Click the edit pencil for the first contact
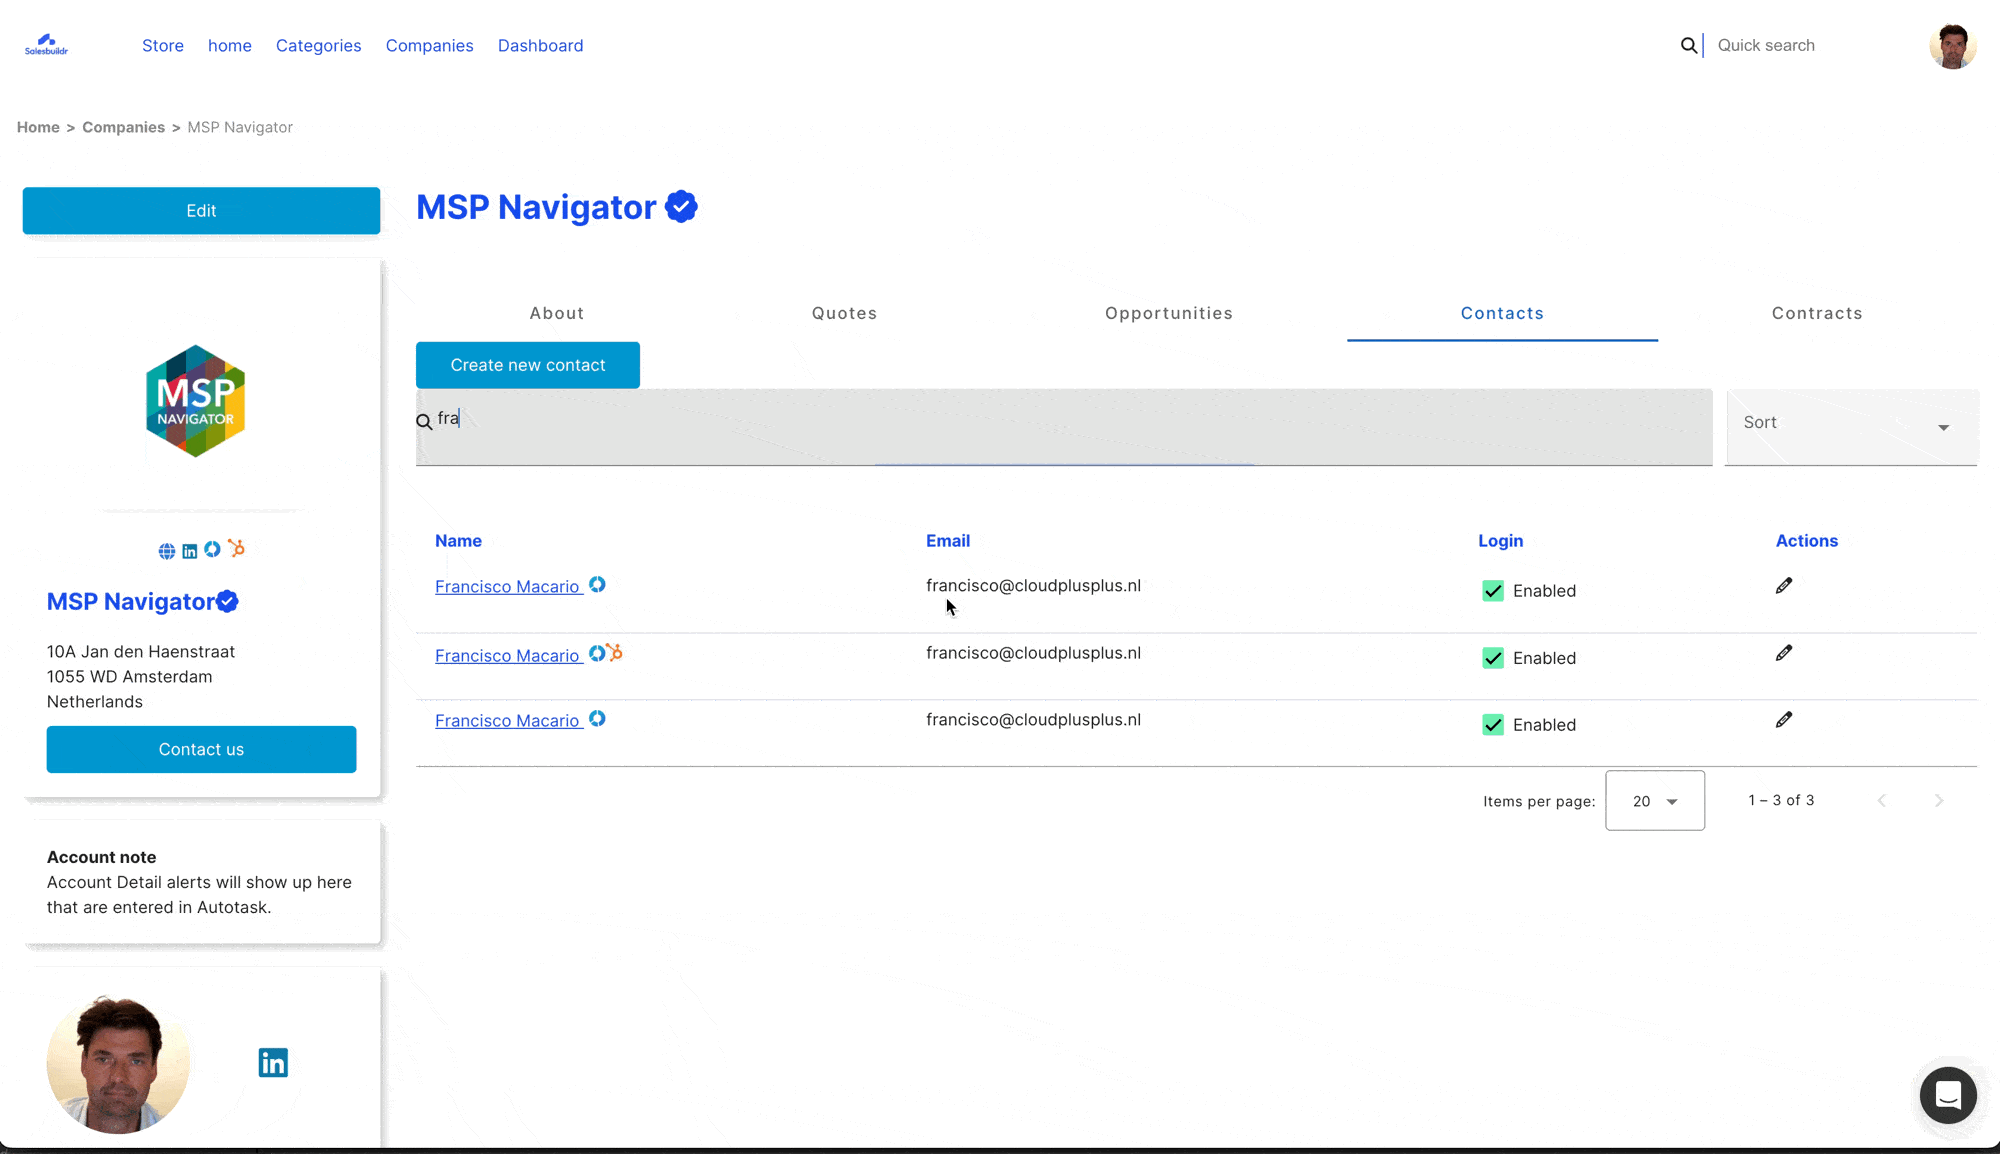The image size is (2000, 1154). pyautogui.click(x=1784, y=586)
